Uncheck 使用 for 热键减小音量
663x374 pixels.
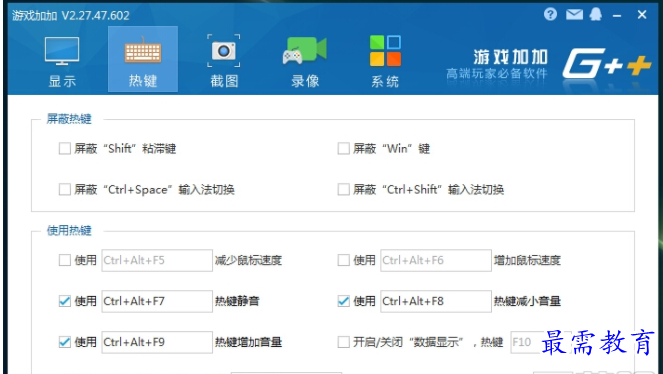343,301
